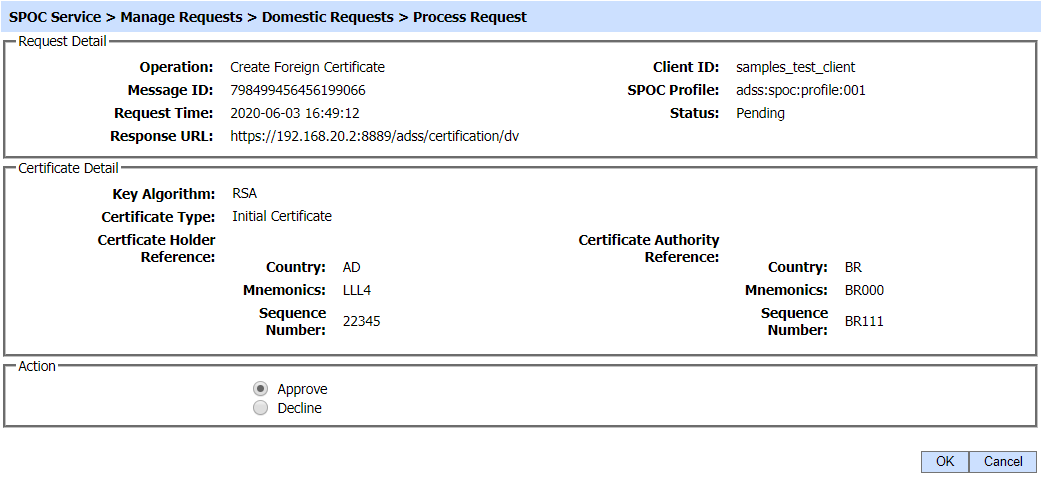The image size is (1042, 483).
Task: Click the RSA Key Algorithm value
Action: [x=244, y=194]
